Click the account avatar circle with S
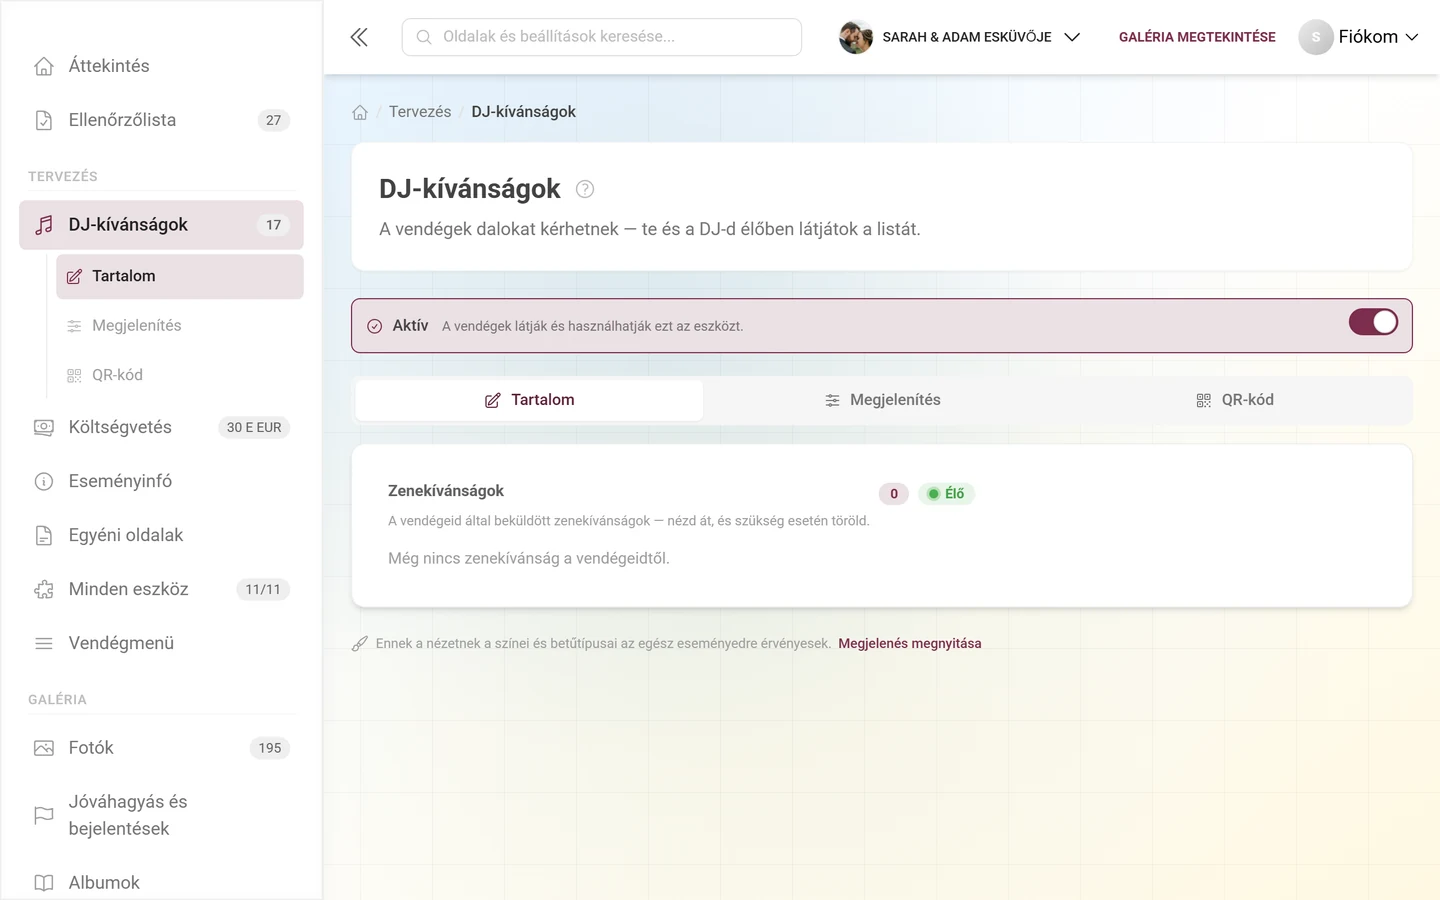 point(1316,37)
